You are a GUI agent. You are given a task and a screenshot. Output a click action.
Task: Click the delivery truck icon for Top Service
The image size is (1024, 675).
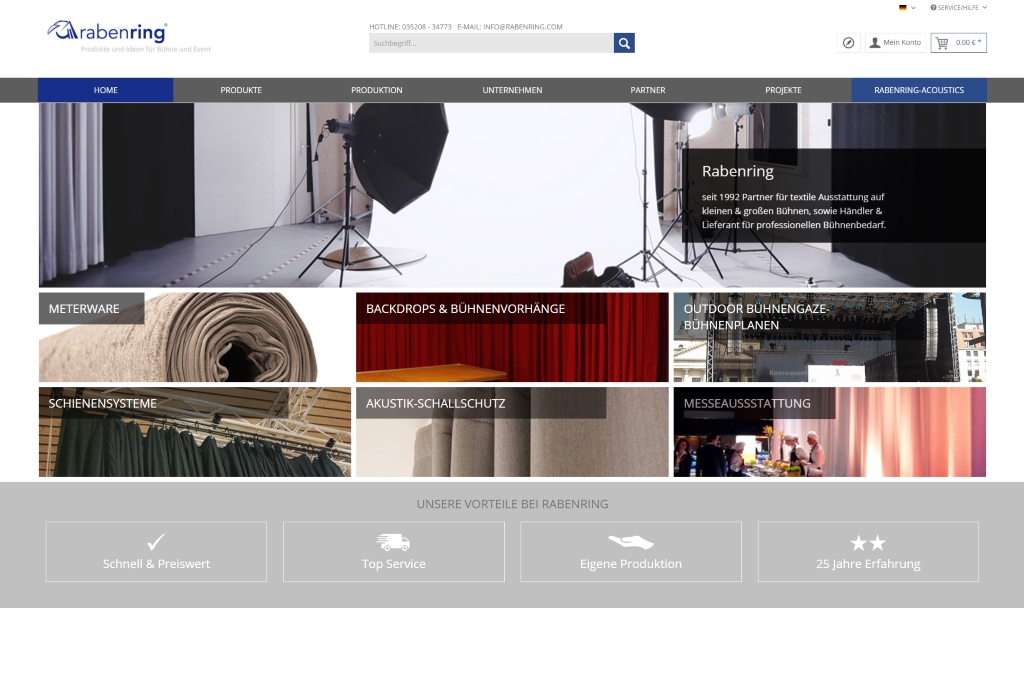click(x=393, y=542)
